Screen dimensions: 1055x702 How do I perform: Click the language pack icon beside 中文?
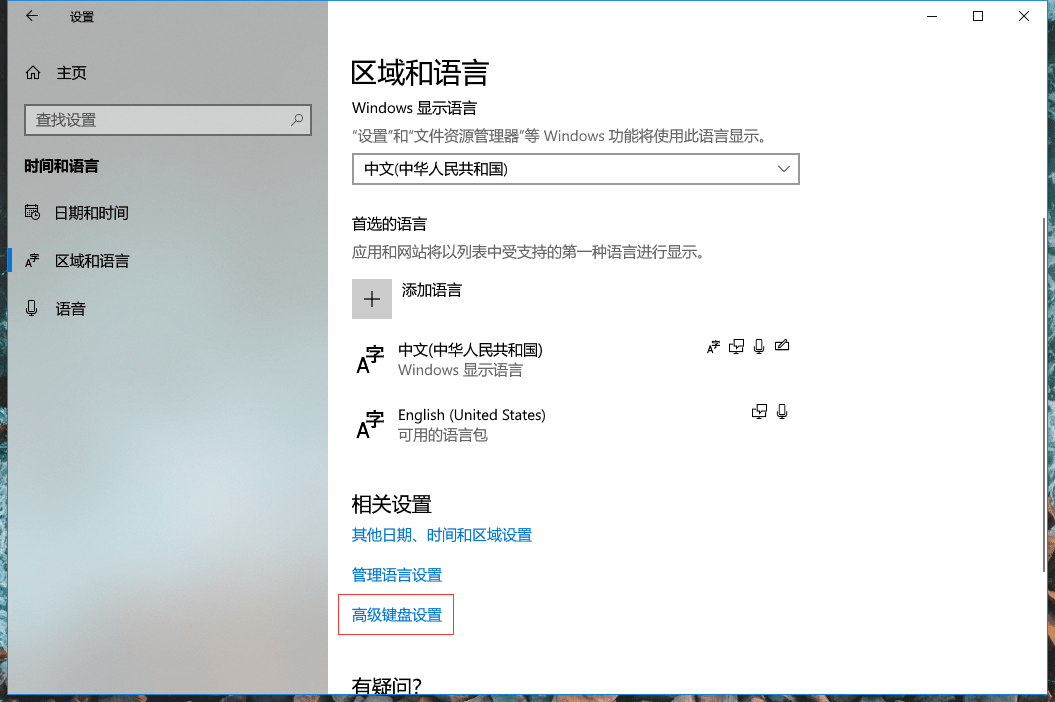pyautogui.click(x=712, y=346)
